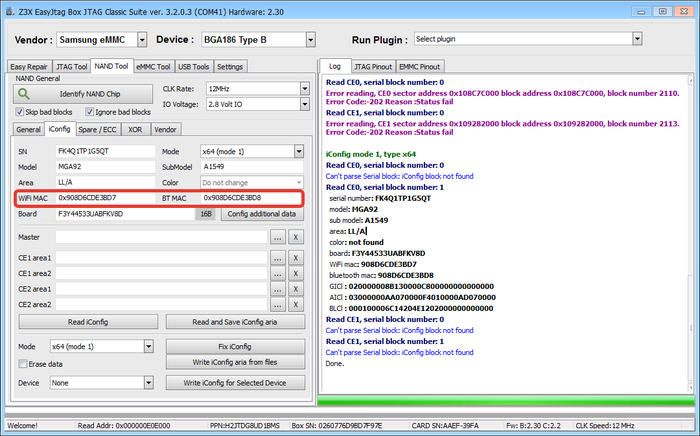The image size is (700, 436).
Task: Switch to the Easy Repair tab
Action: pyautogui.click(x=29, y=66)
